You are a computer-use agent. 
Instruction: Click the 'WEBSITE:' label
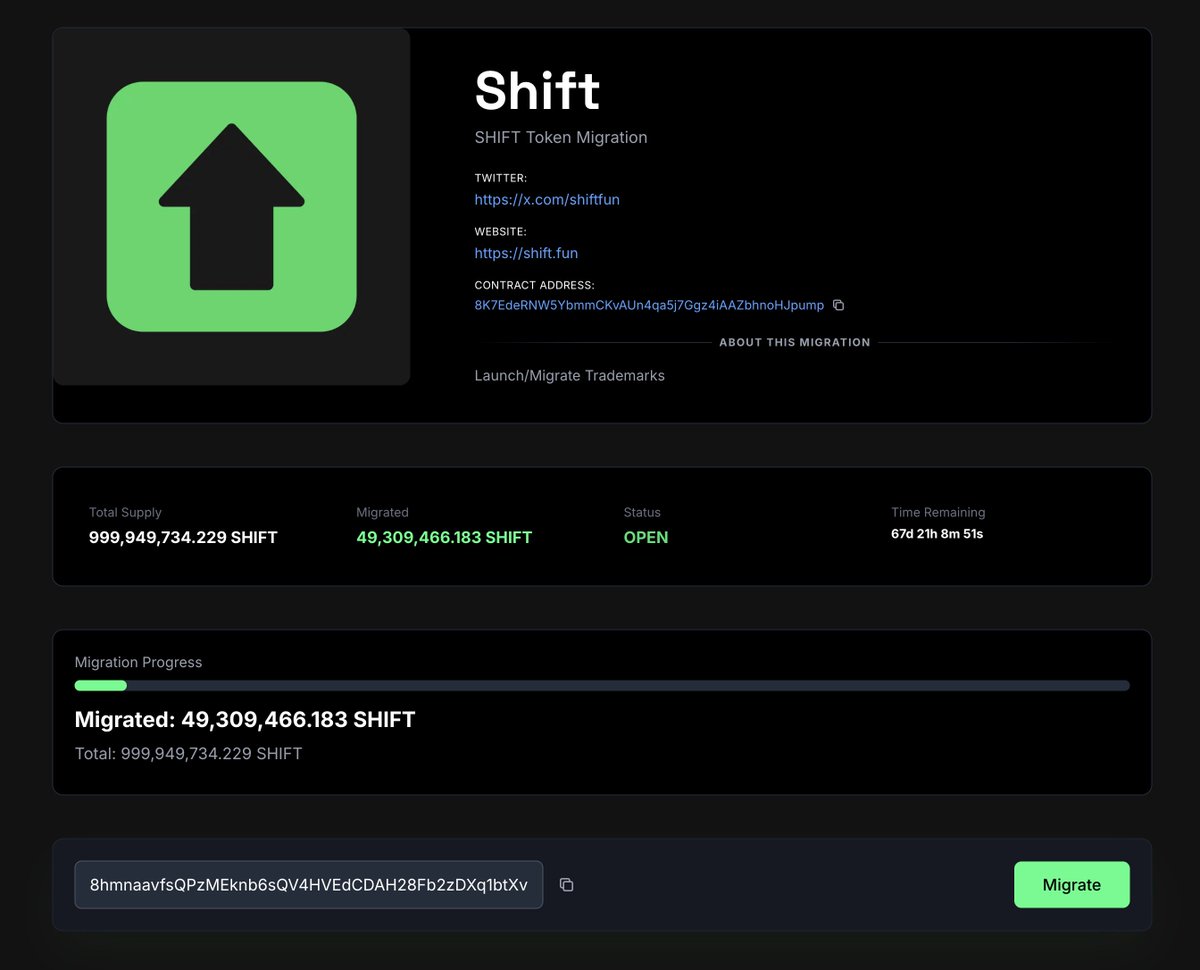[x=500, y=232]
